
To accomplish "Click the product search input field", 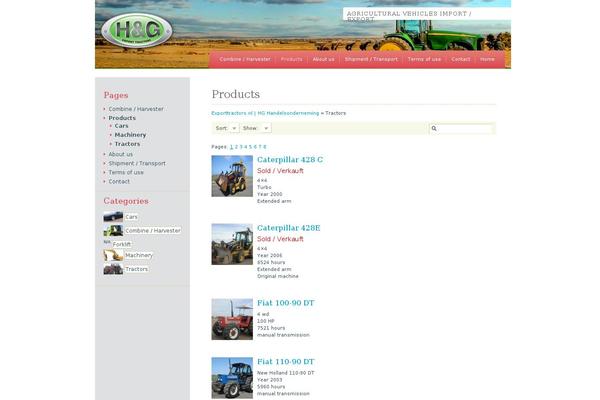I will tap(465, 129).
